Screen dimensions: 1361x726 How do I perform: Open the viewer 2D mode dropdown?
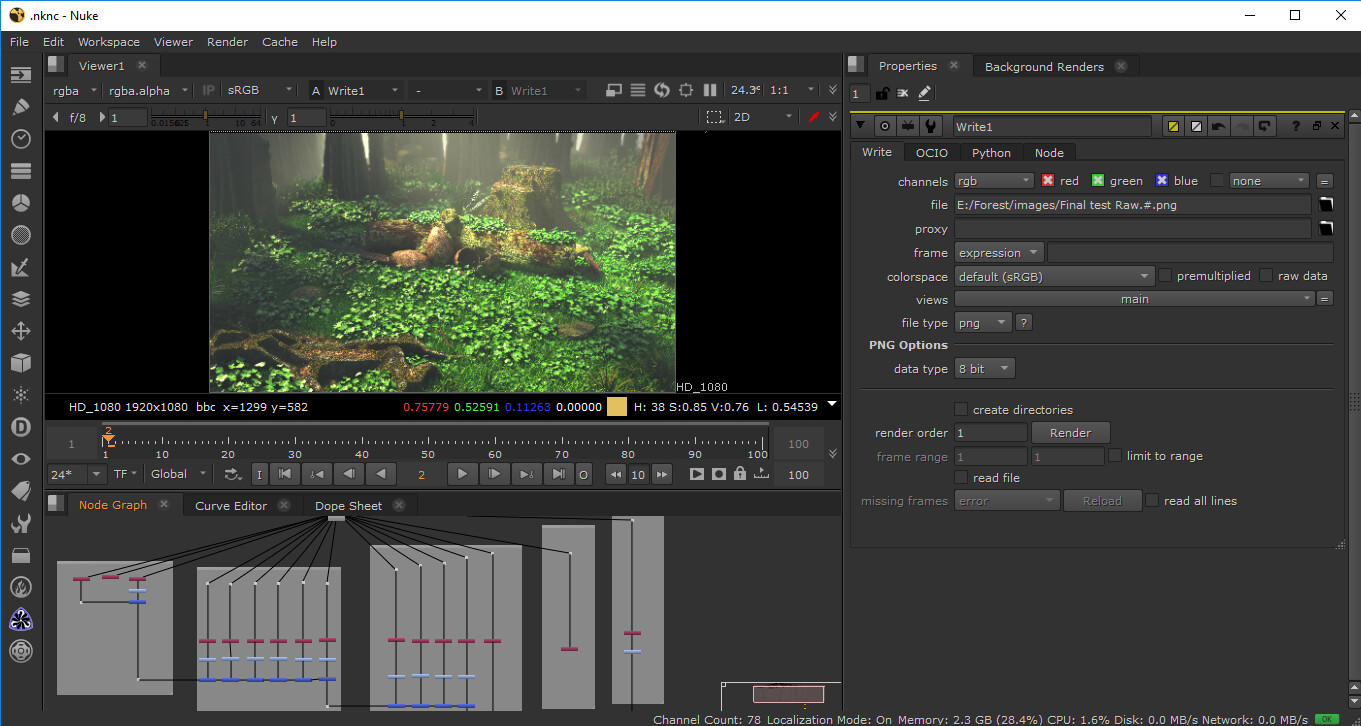pos(765,117)
